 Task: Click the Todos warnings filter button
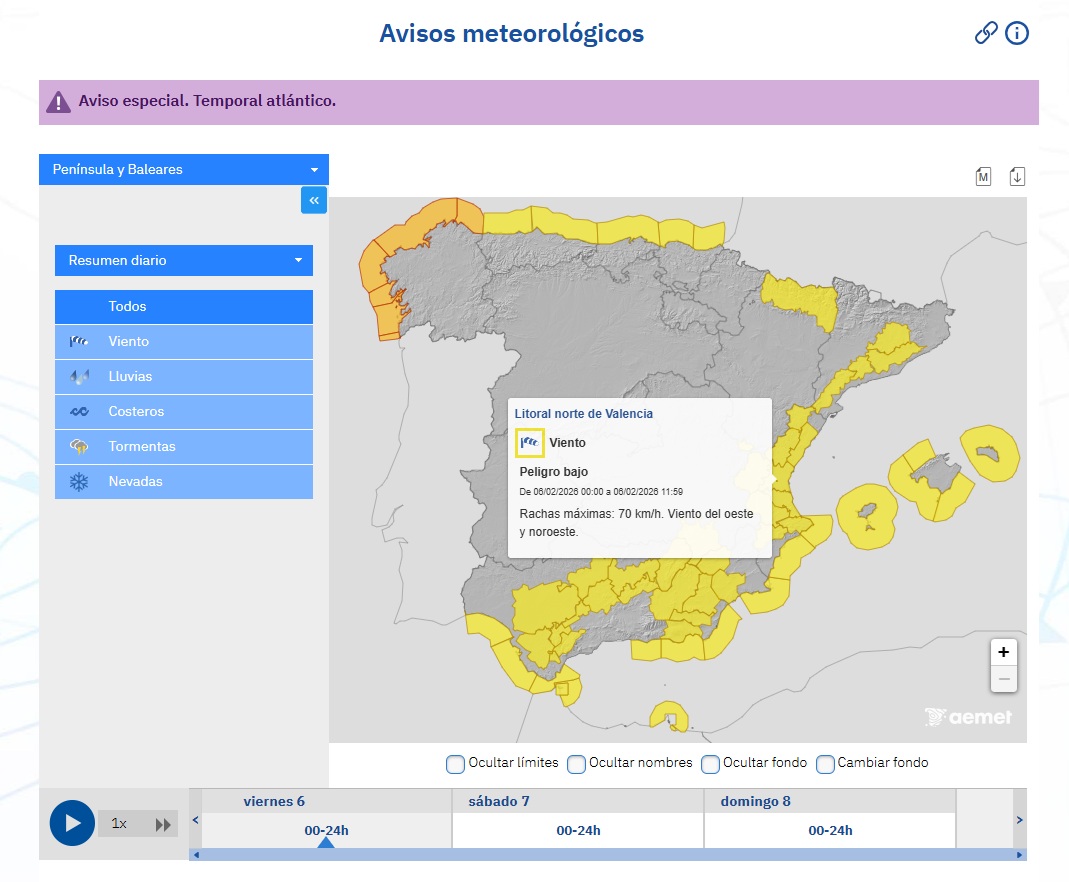click(184, 306)
